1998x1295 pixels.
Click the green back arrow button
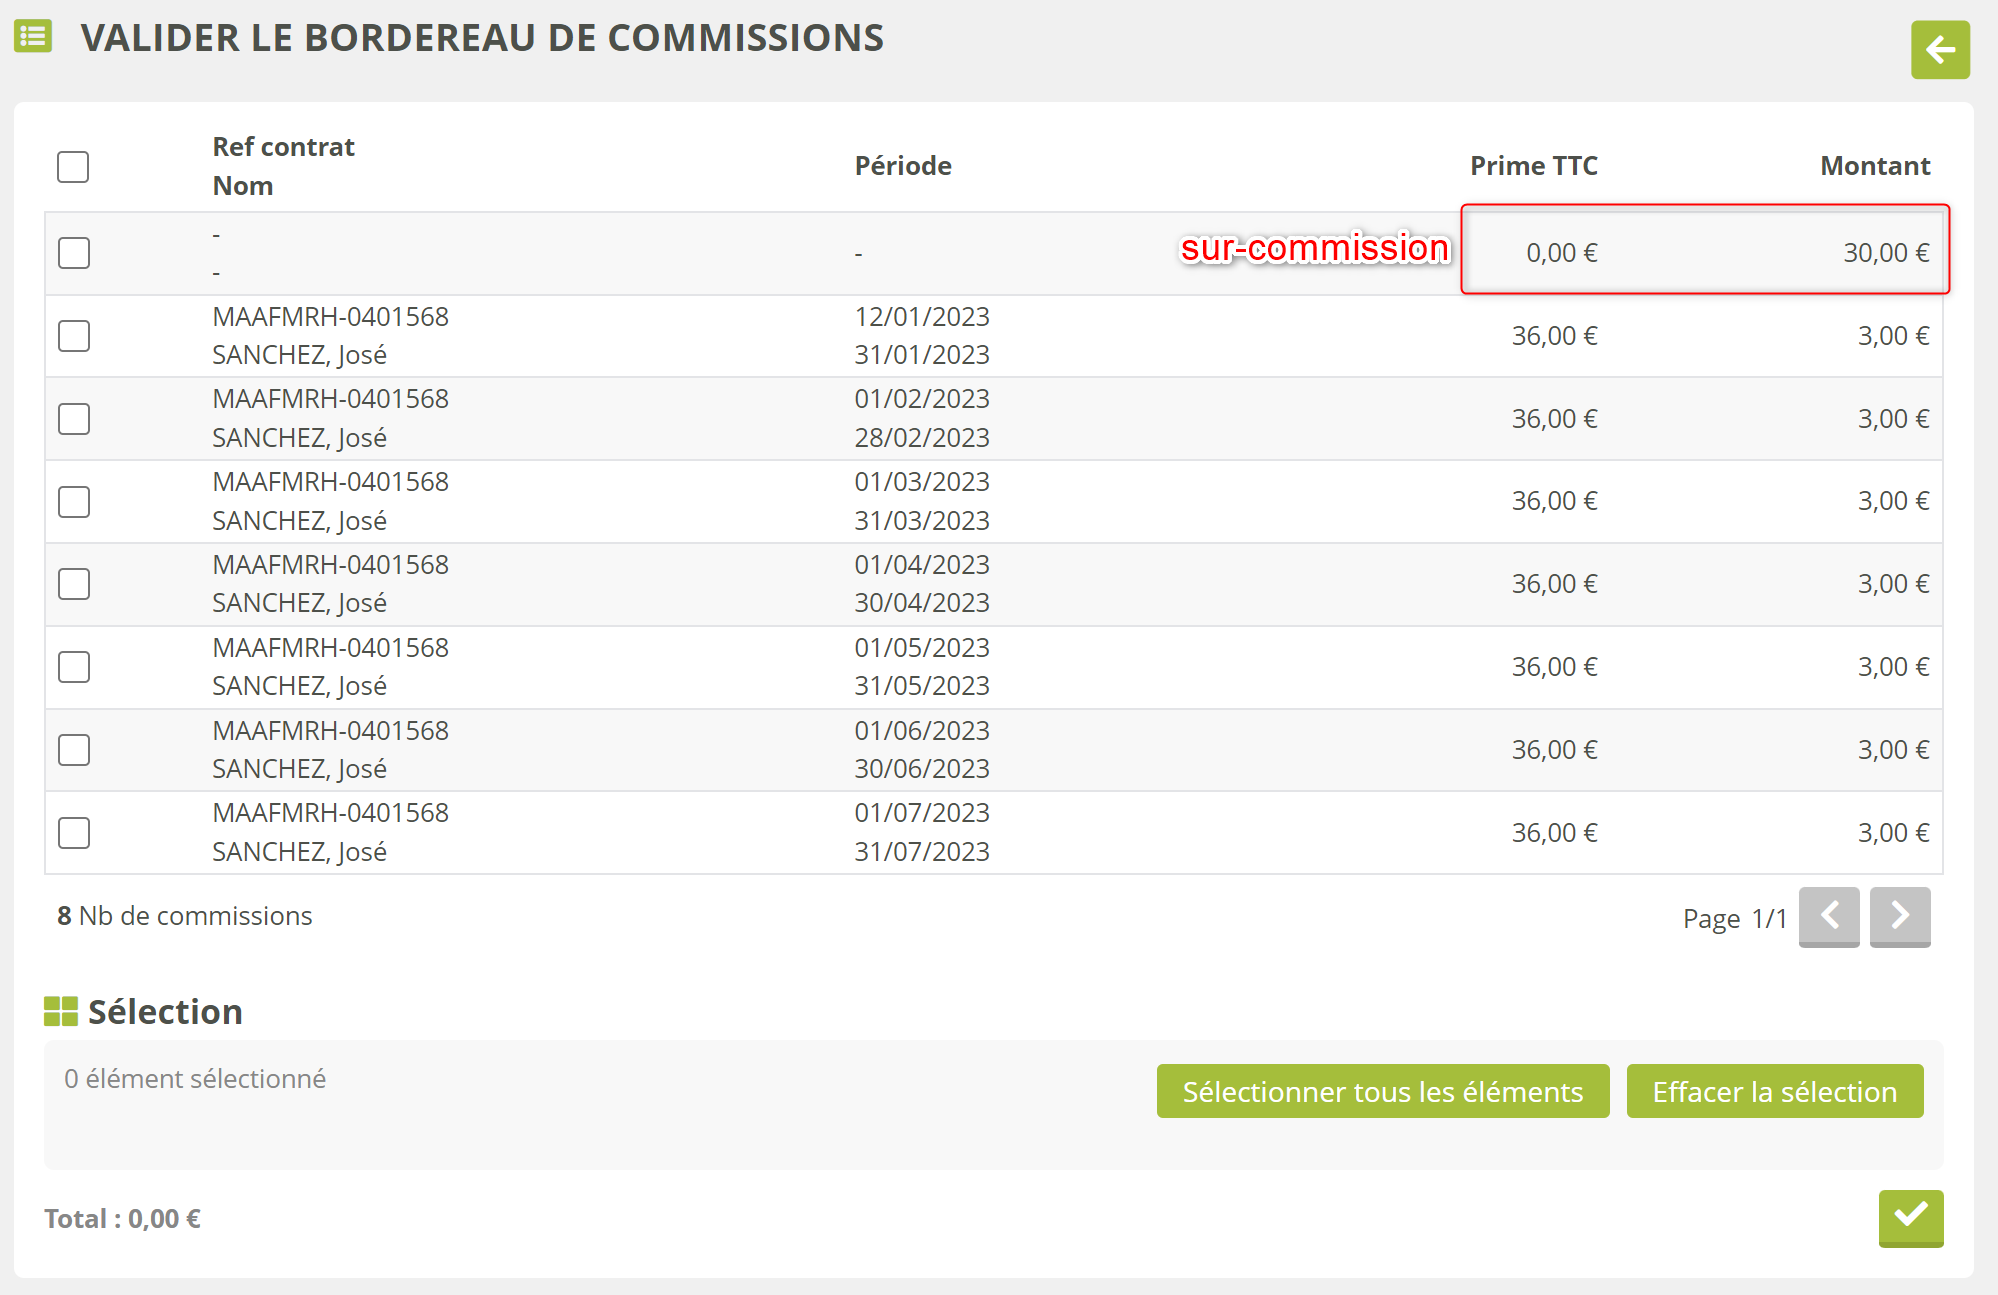pyautogui.click(x=1939, y=50)
